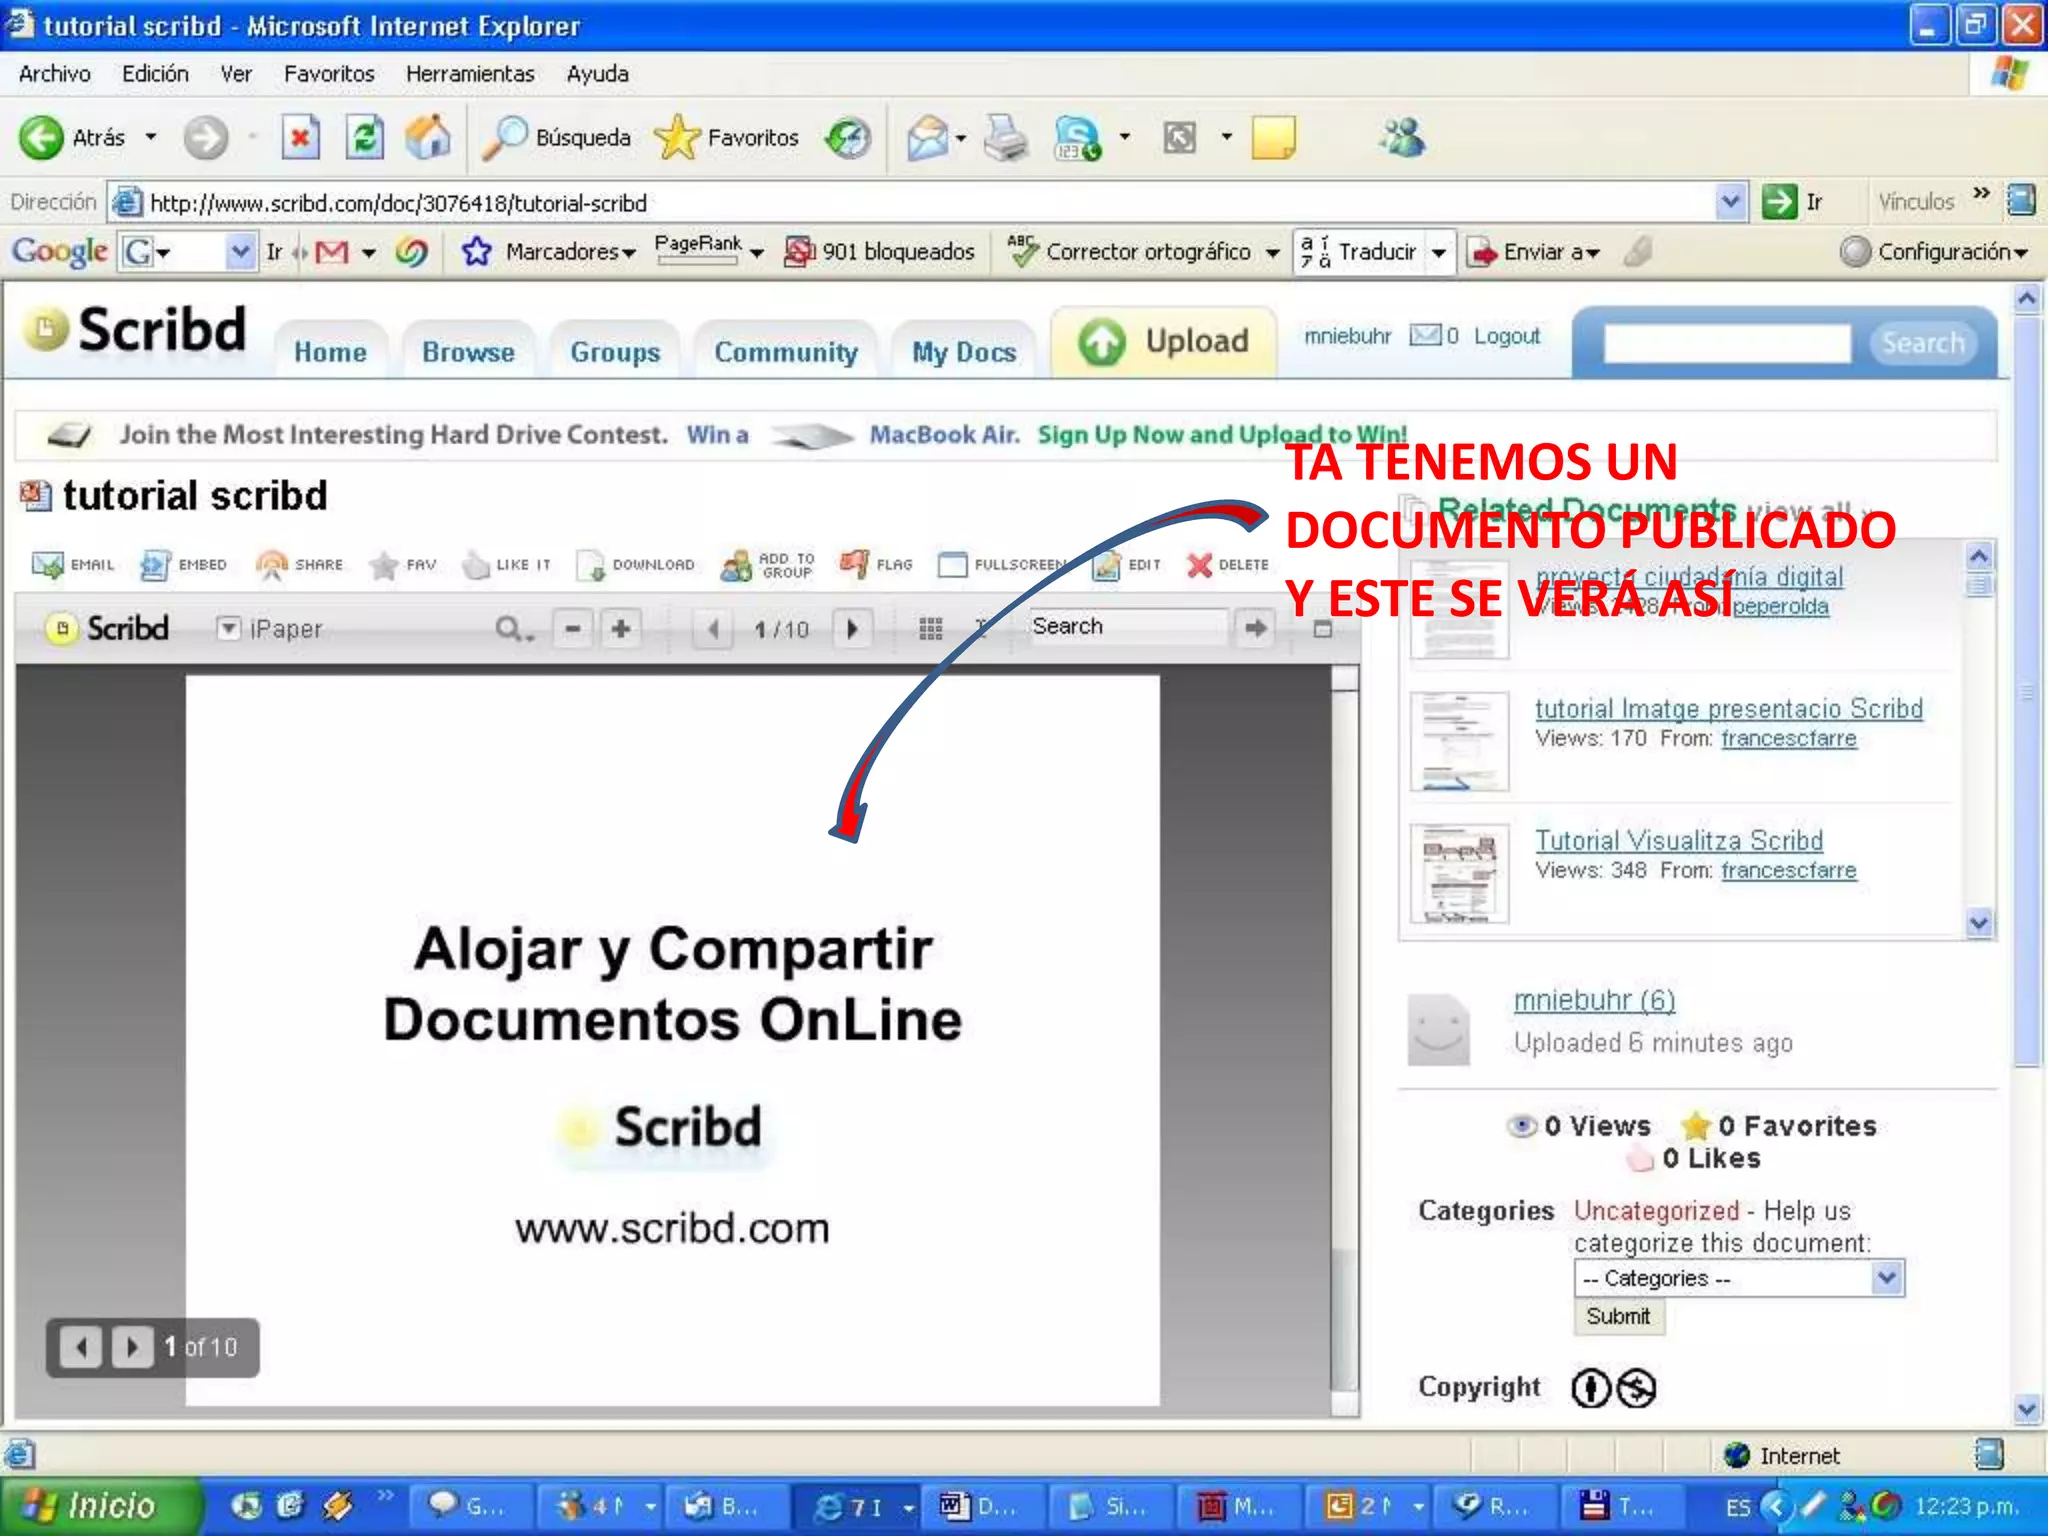Submit the document category
This screenshot has height=1536, width=2048.
[1618, 1316]
